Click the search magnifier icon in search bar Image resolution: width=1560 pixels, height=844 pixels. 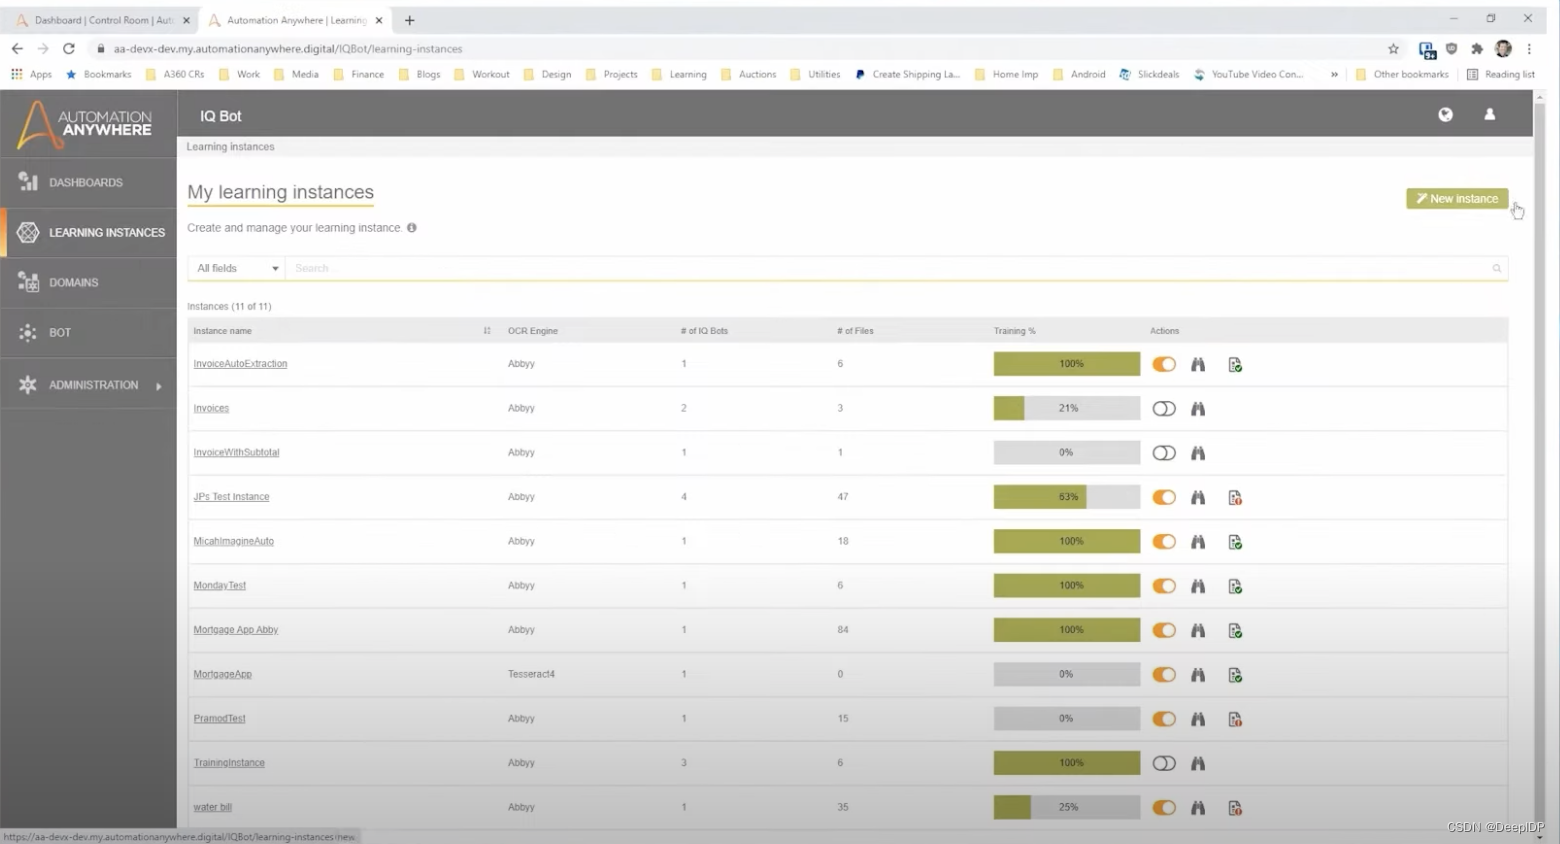tap(1497, 268)
